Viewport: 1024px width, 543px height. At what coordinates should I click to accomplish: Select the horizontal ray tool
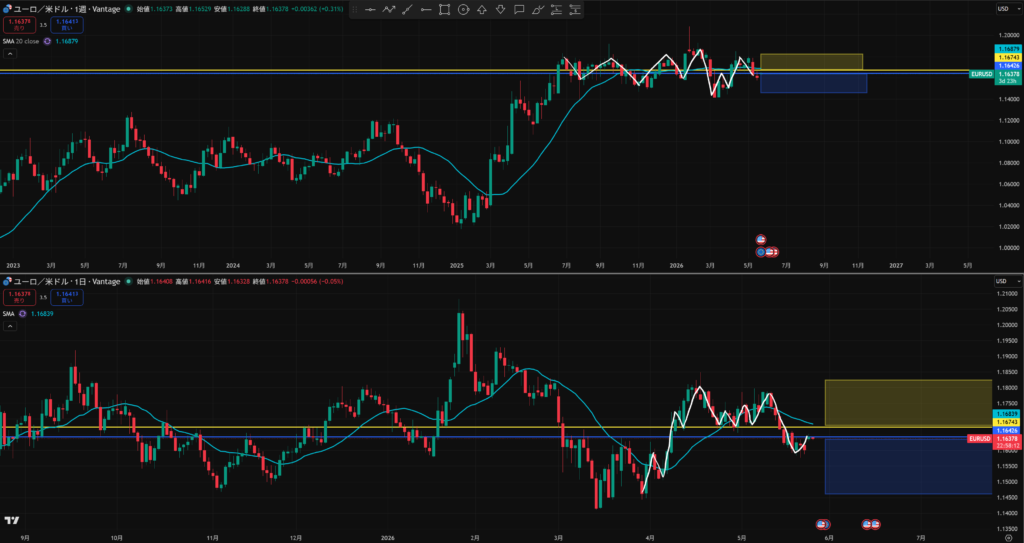pyautogui.click(x=426, y=10)
